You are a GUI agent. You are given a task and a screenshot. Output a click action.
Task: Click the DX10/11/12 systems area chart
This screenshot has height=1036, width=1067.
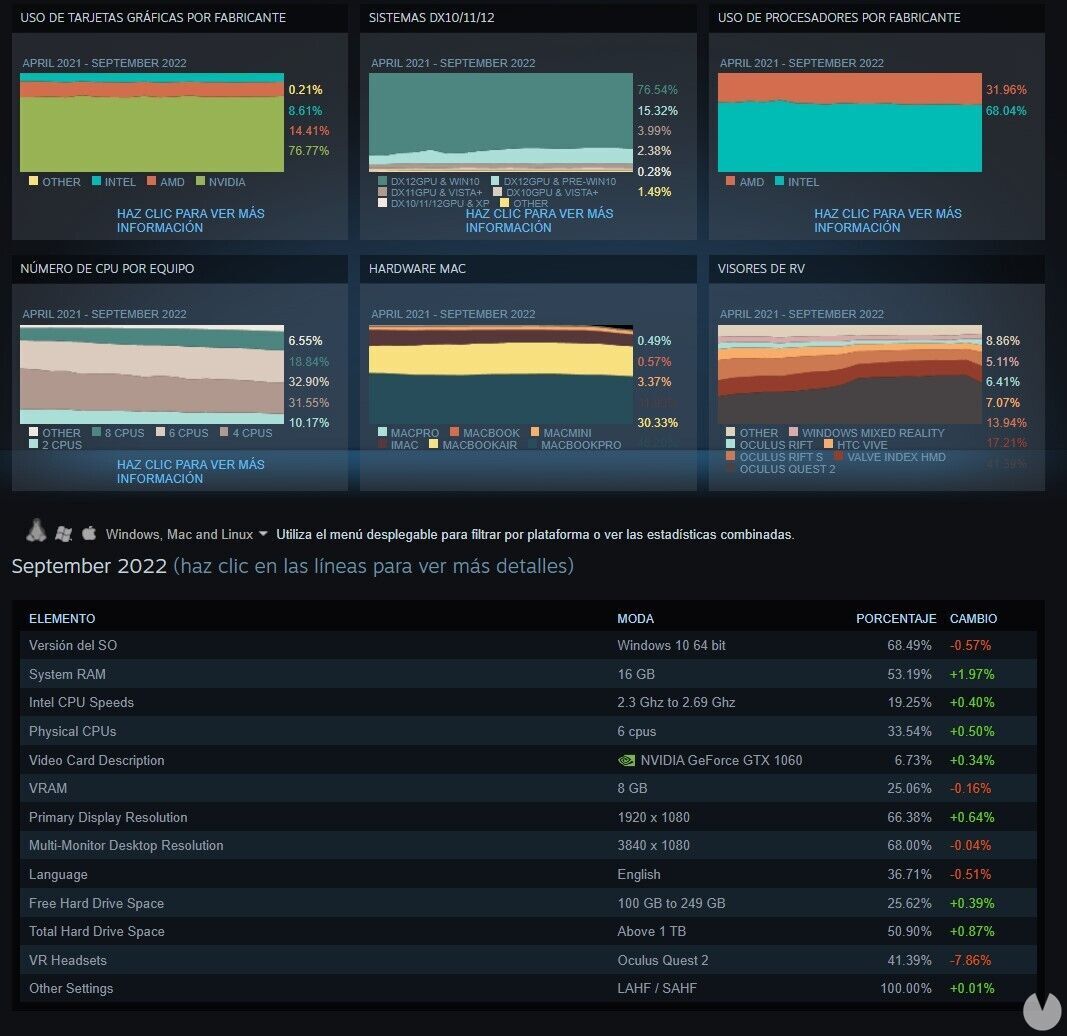coord(501,123)
